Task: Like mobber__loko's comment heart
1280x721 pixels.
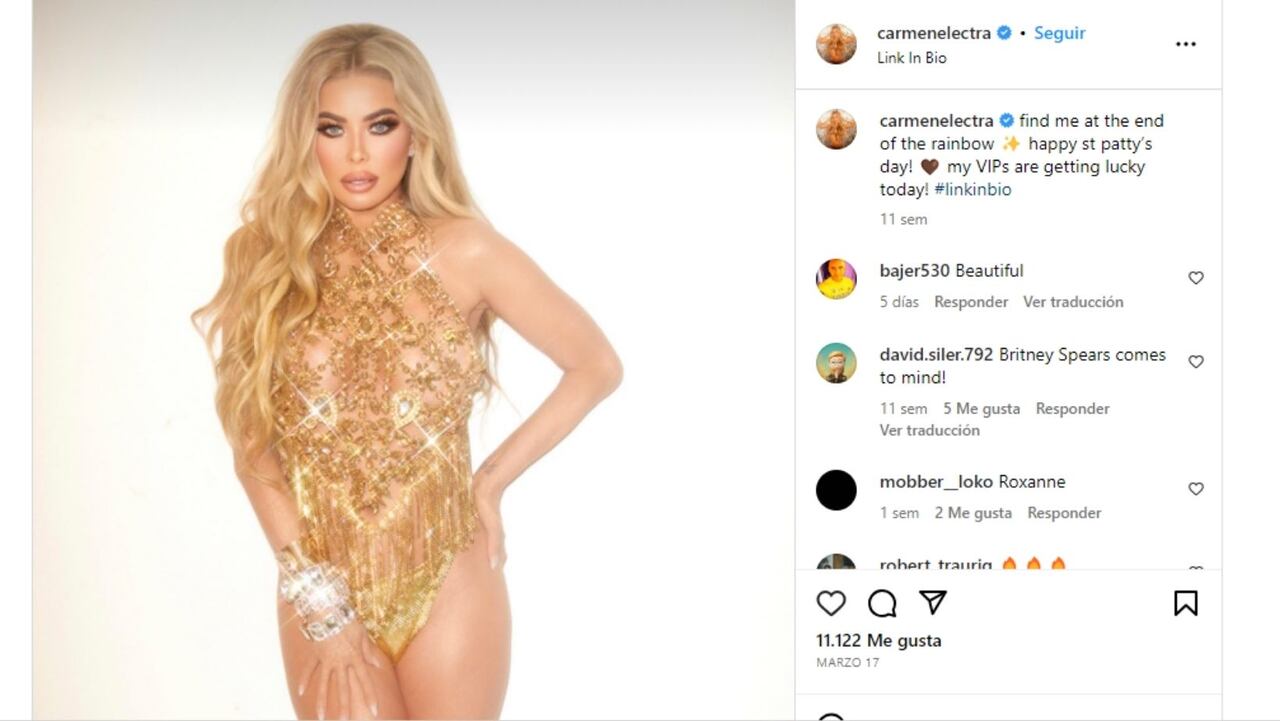Action: 1196,489
